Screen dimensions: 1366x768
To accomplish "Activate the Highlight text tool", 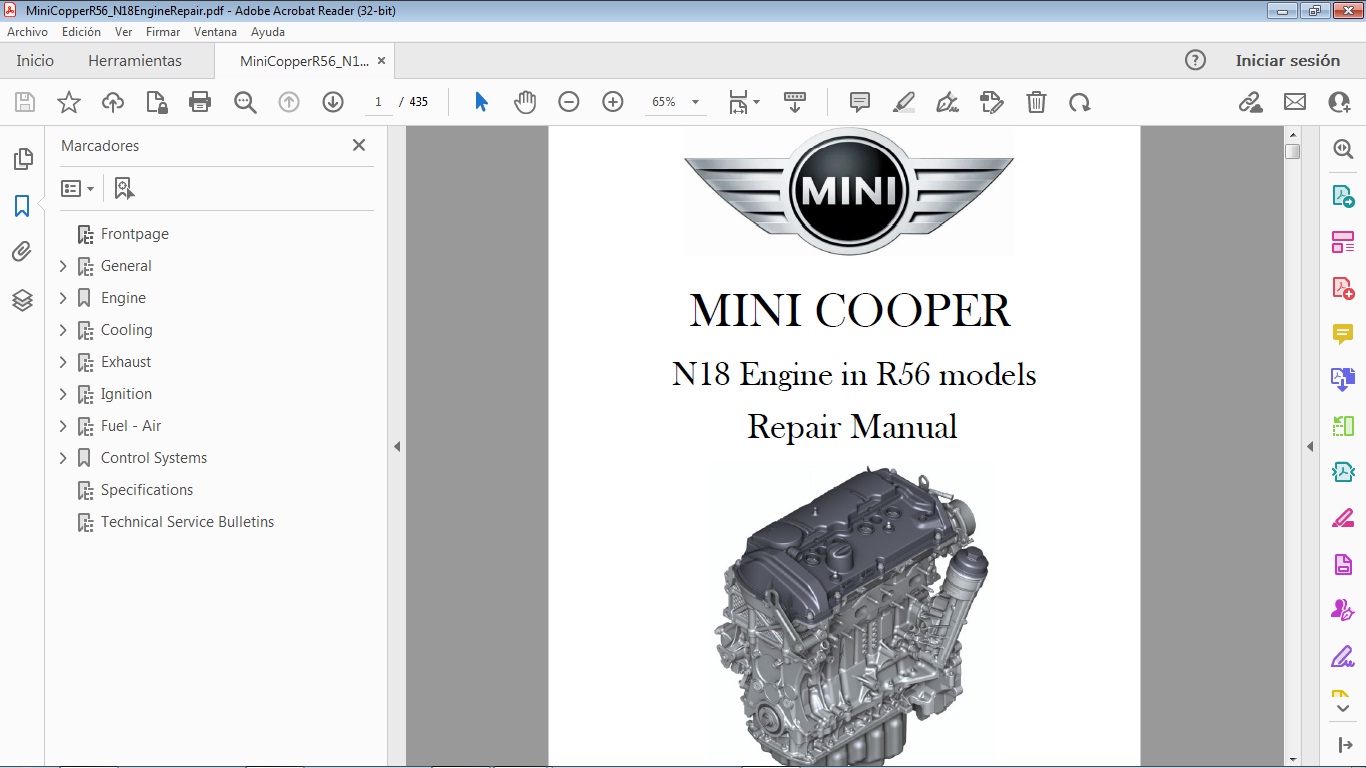I will pyautogui.click(x=903, y=101).
